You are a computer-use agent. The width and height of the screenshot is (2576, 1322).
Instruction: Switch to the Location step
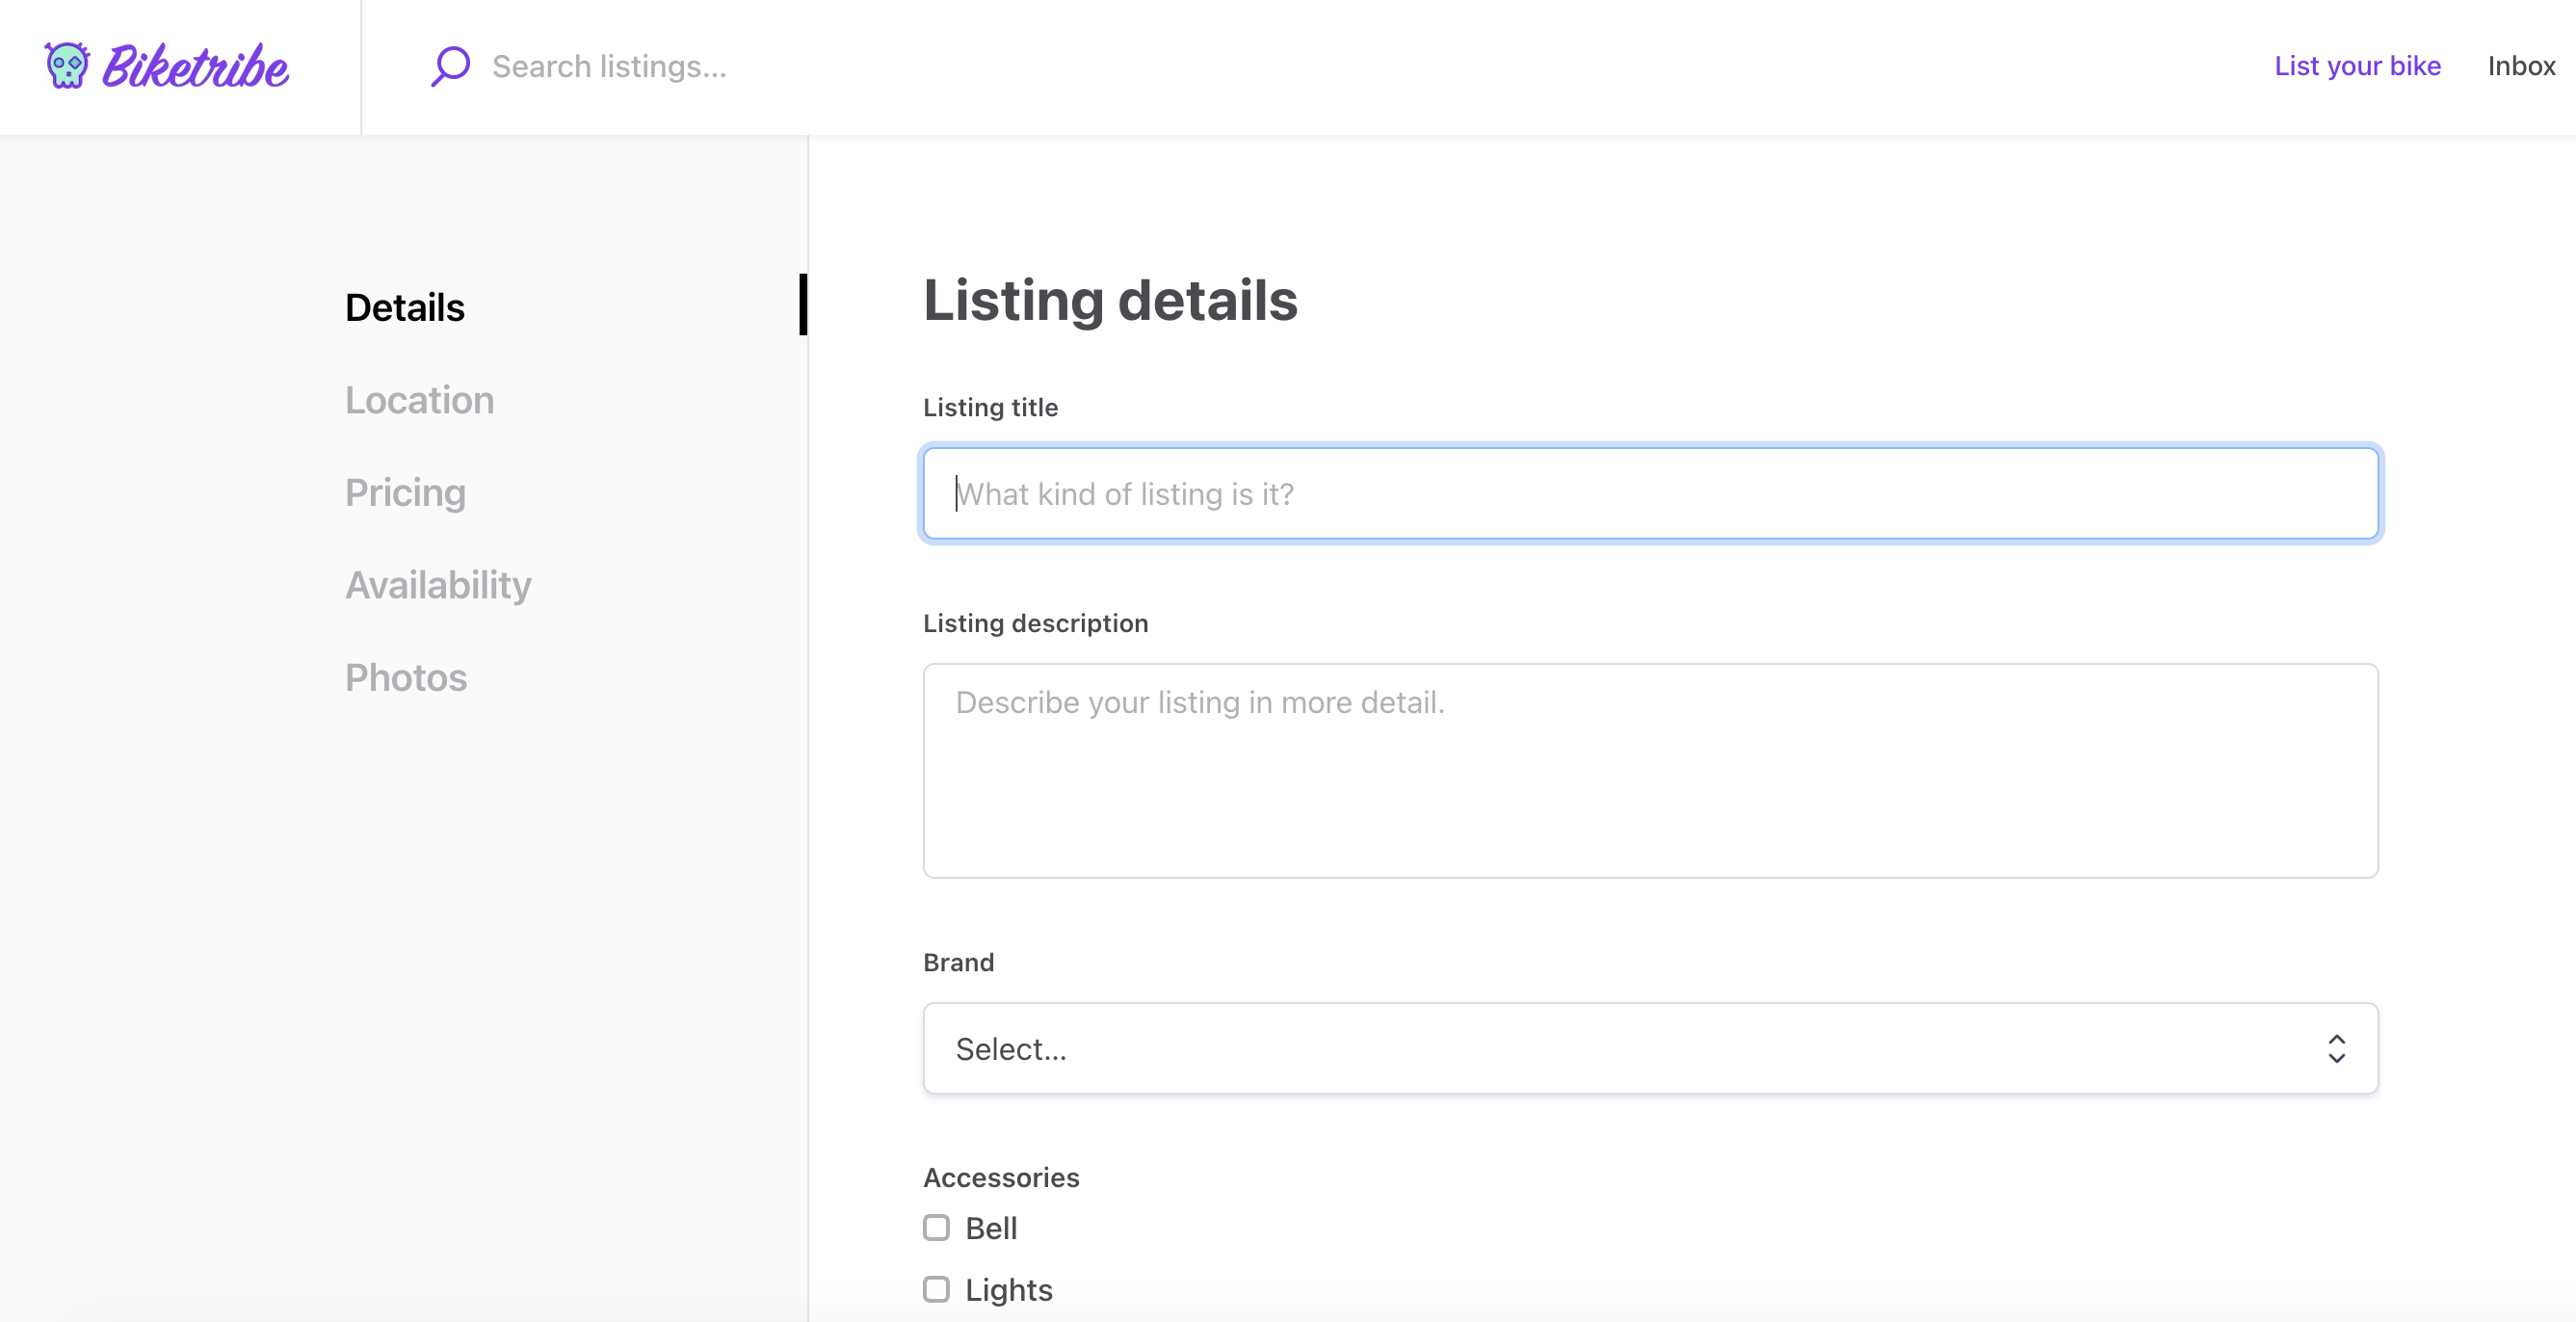click(419, 400)
